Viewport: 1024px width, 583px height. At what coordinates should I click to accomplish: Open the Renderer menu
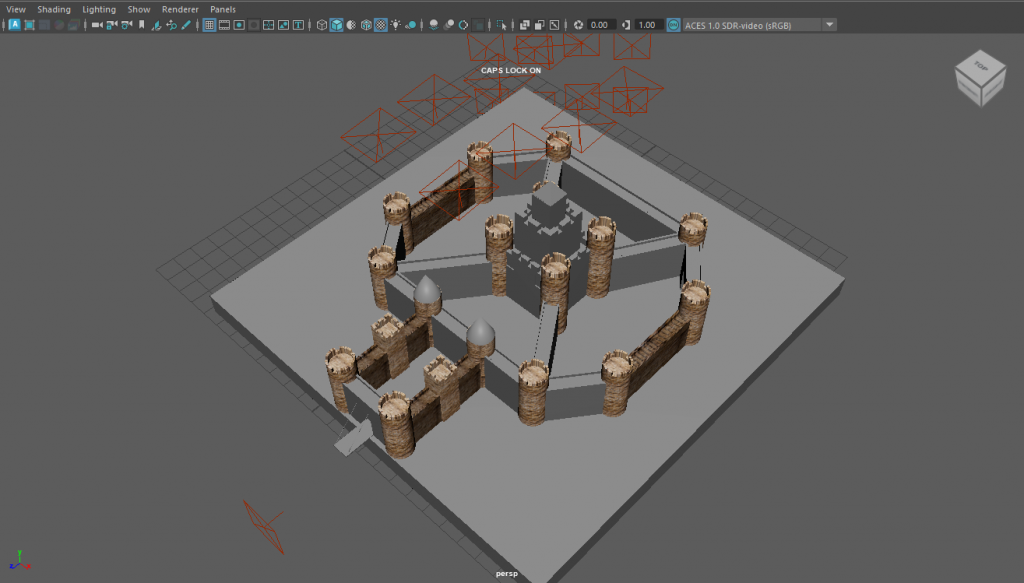coord(179,9)
